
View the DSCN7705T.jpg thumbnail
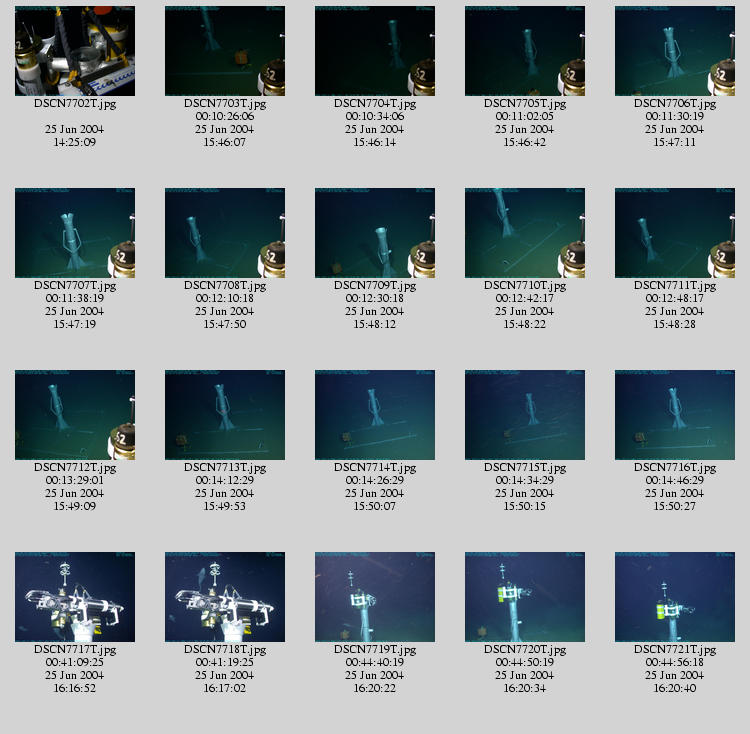[525, 51]
